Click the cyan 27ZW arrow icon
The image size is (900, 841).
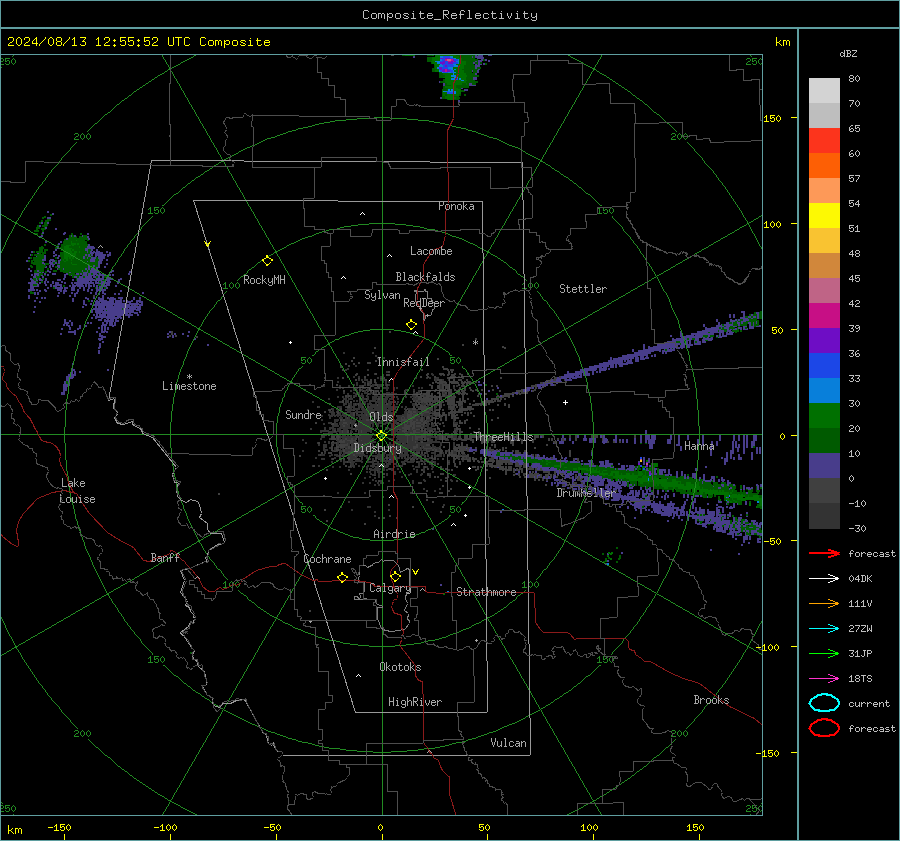click(x=824, y=629)
